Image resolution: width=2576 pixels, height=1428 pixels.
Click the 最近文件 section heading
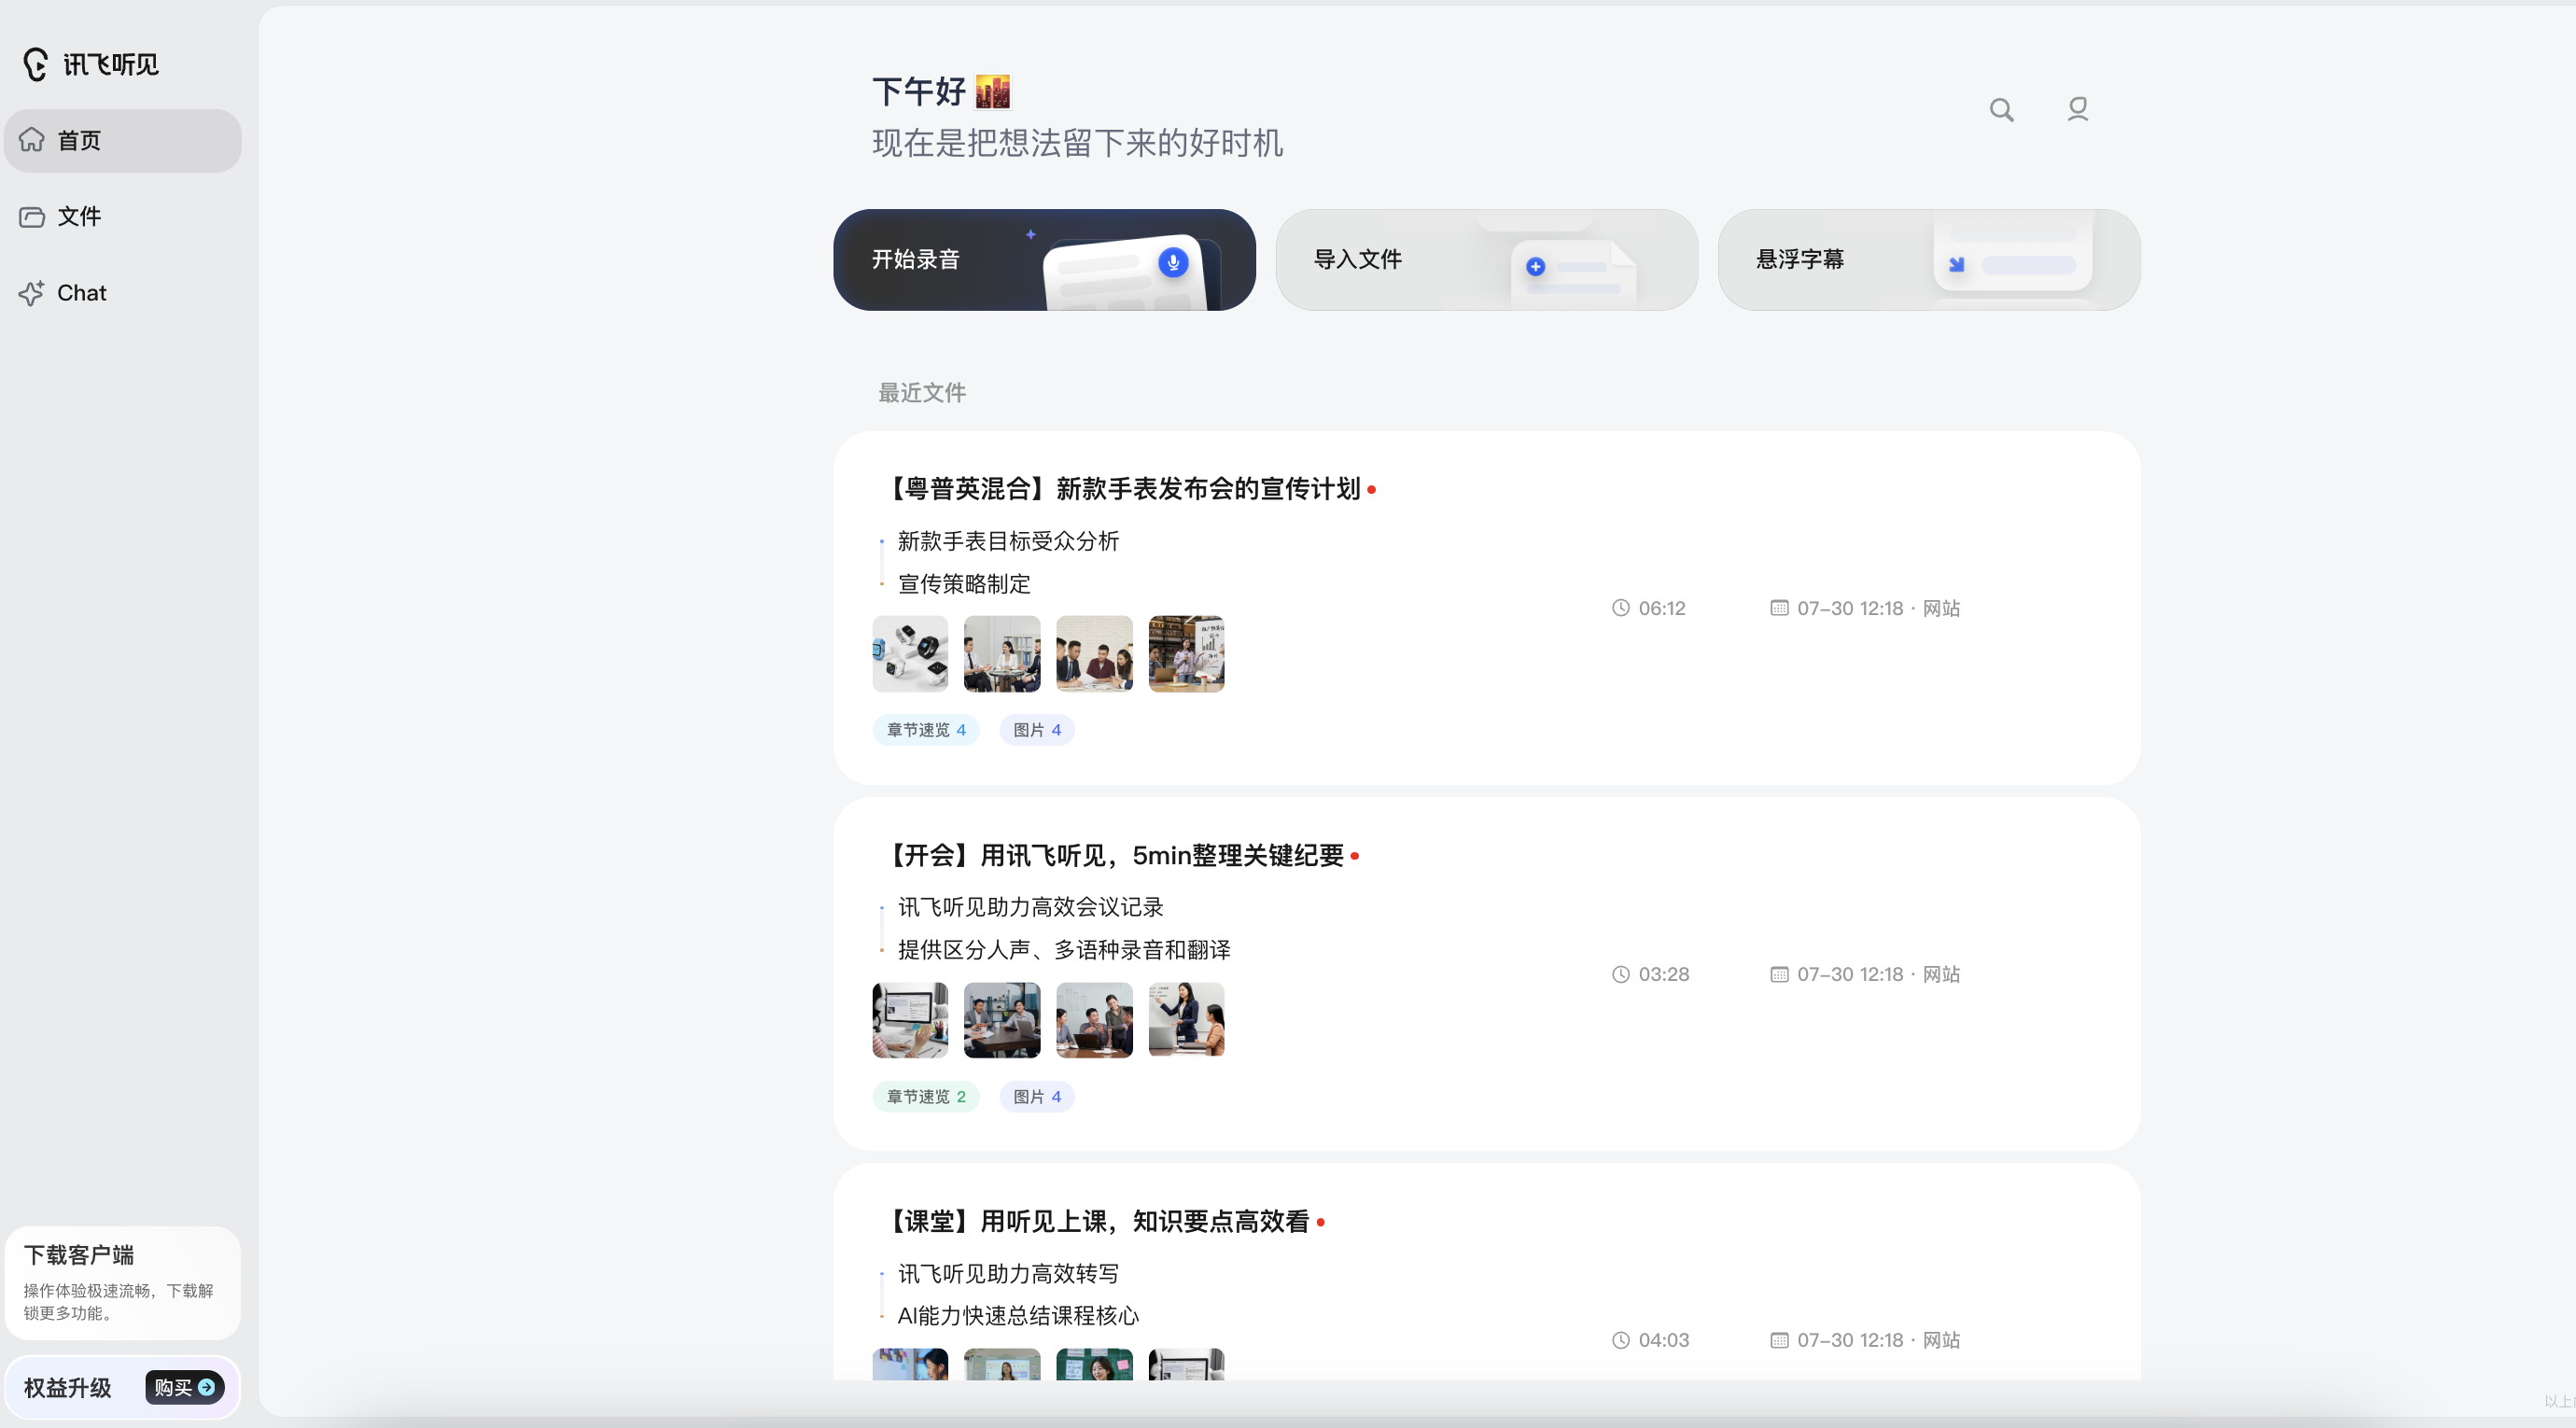pyautogui.click(x=922, y=393)
